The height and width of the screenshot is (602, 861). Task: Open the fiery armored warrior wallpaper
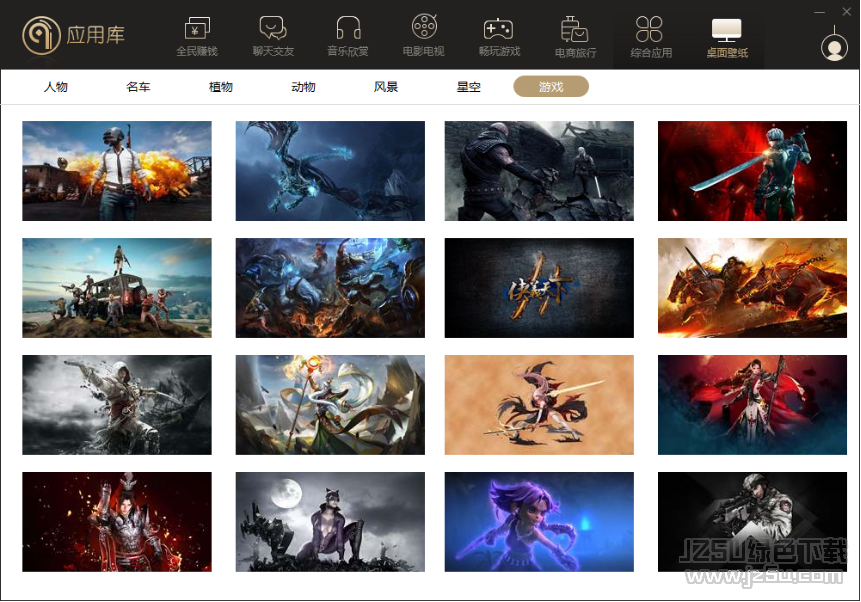click(x=117, y=522)
